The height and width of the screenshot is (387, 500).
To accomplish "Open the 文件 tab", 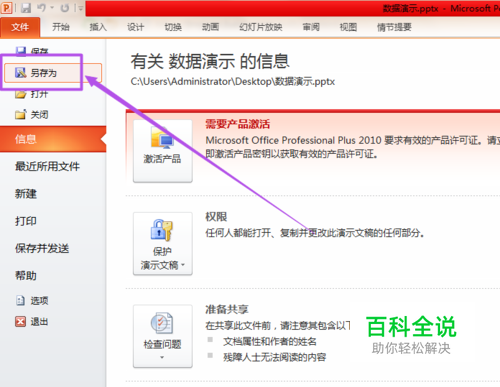I will pos(20,27).
